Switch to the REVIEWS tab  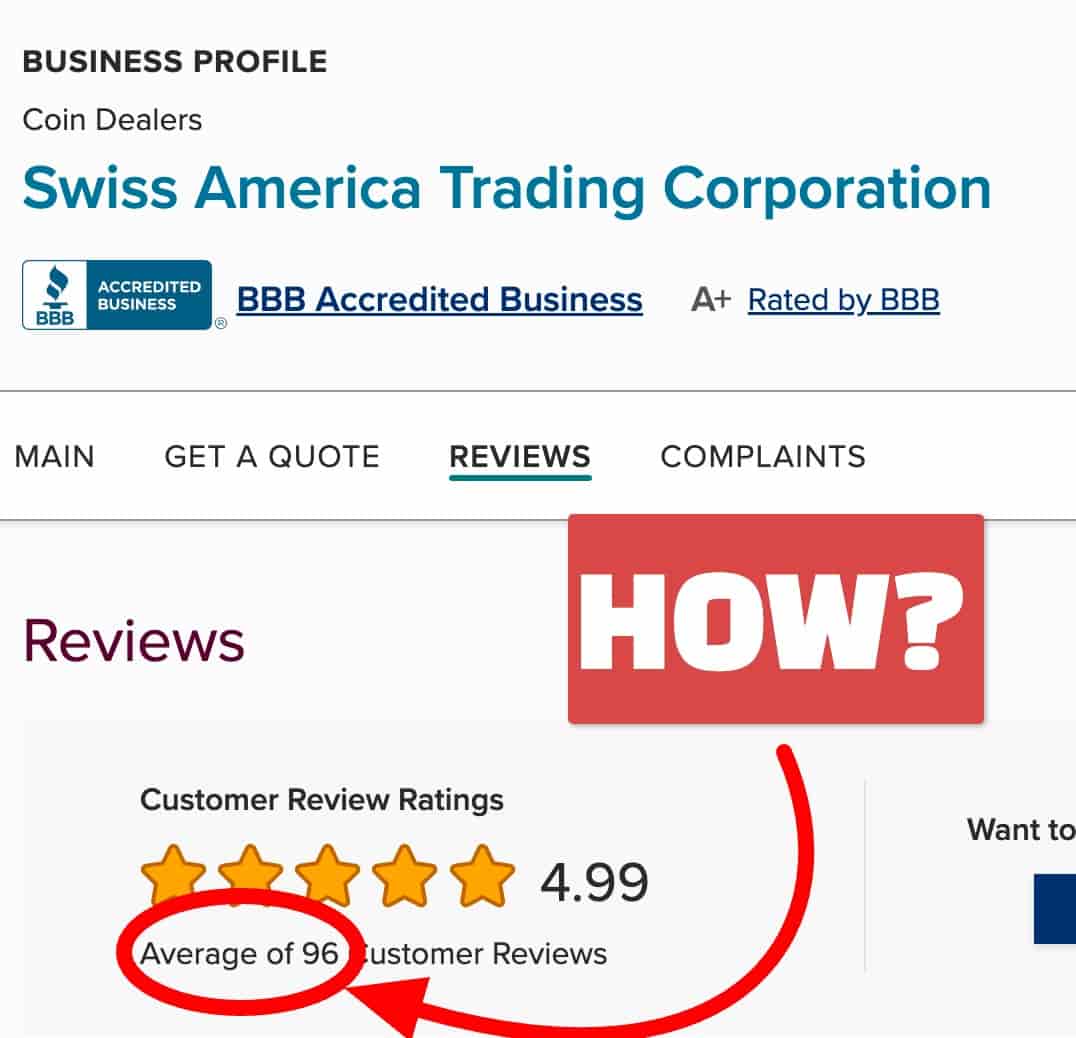(x=519, y=457)
